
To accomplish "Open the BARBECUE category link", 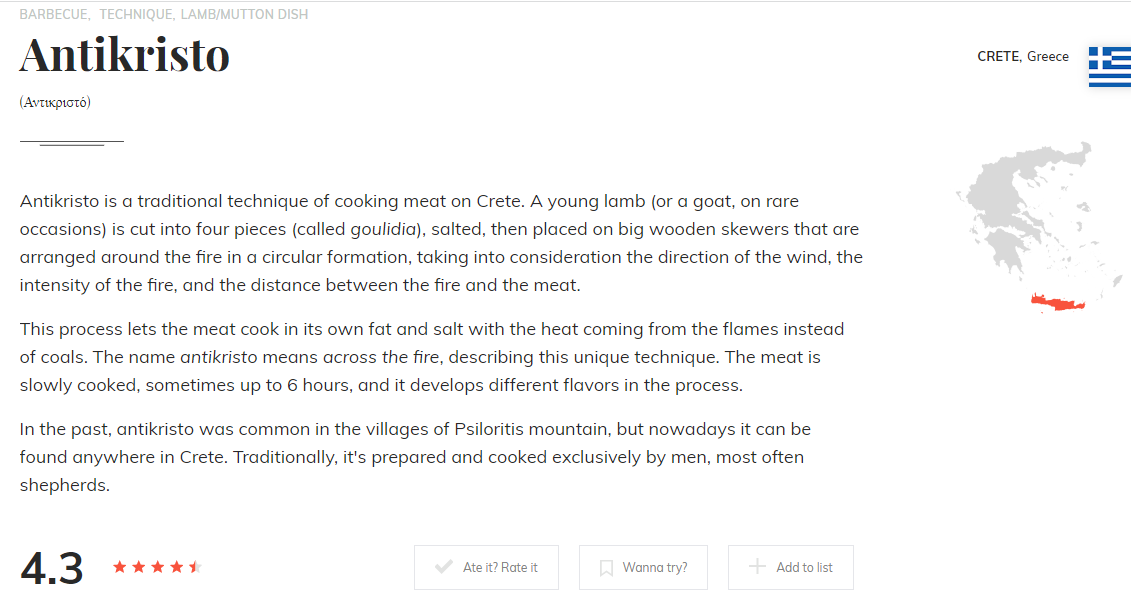I will [54, 15].
